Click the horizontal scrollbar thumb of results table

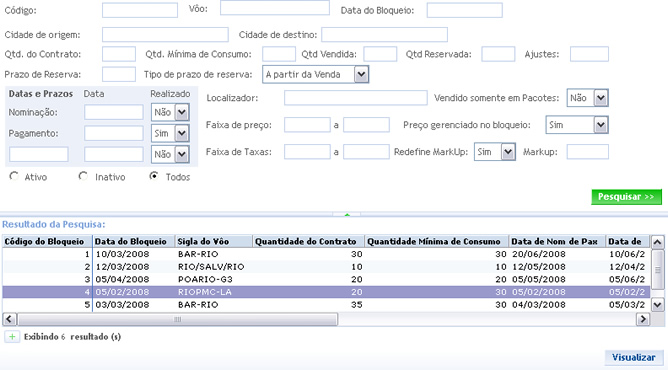[x=178, y=319]
